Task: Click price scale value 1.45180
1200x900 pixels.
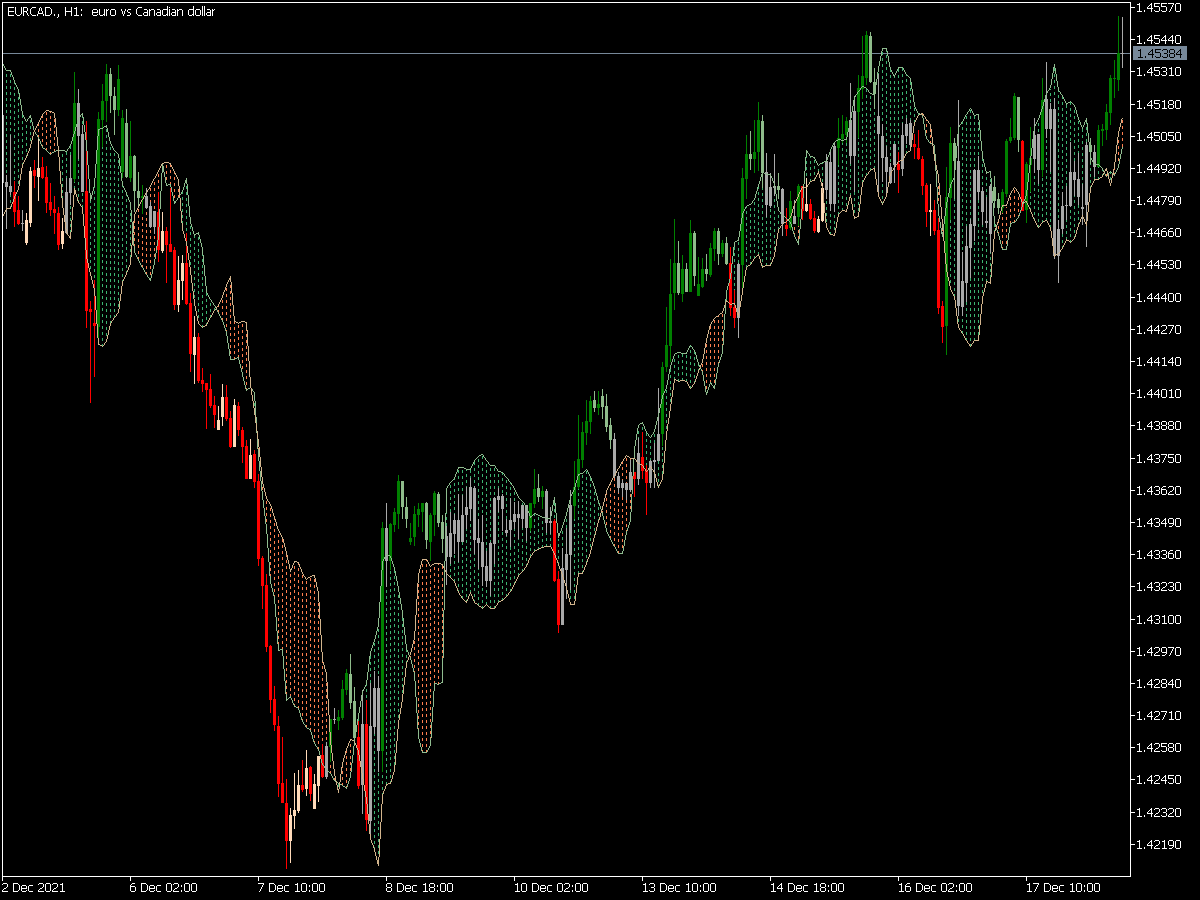Action: (1159, 104)
